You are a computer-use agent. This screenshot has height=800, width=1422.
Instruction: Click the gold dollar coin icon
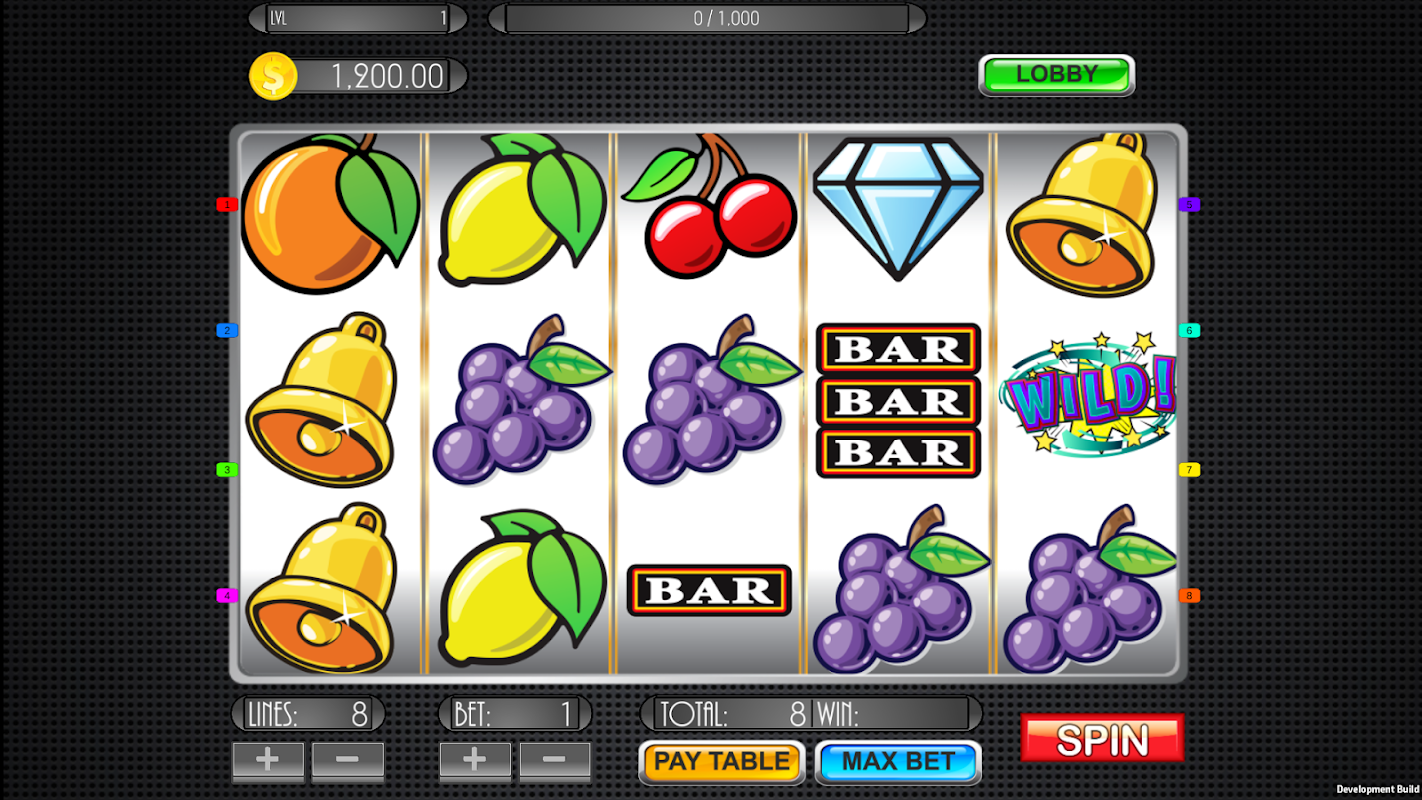(273, 76)
